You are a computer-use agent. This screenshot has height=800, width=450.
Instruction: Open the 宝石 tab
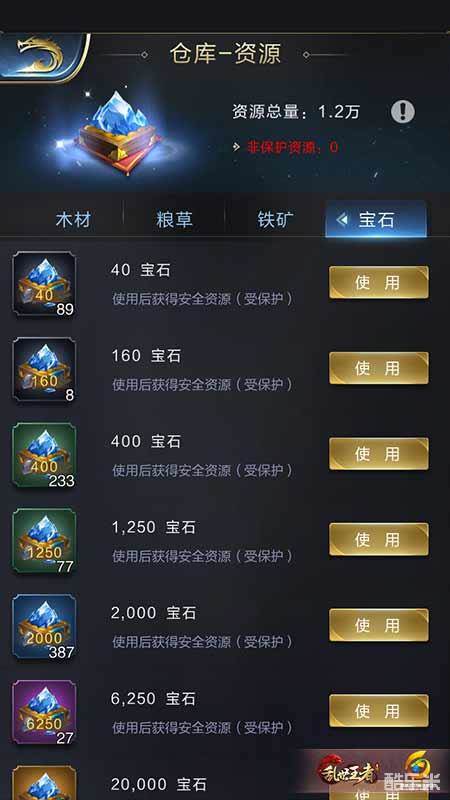376,220
